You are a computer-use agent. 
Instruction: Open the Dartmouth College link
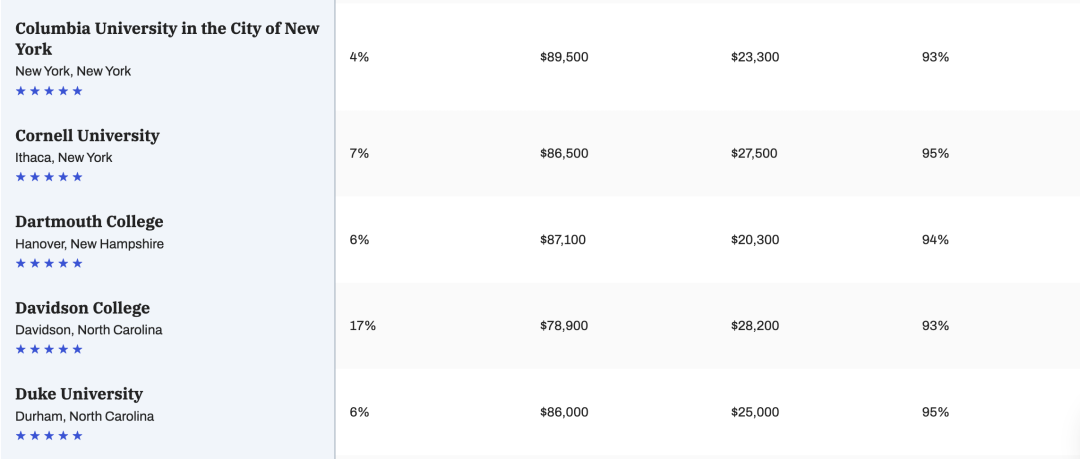point(90,222)
